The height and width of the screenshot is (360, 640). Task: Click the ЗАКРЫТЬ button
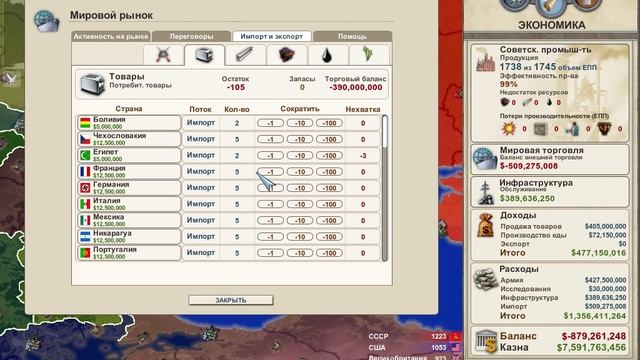click(x=231, y=300)
